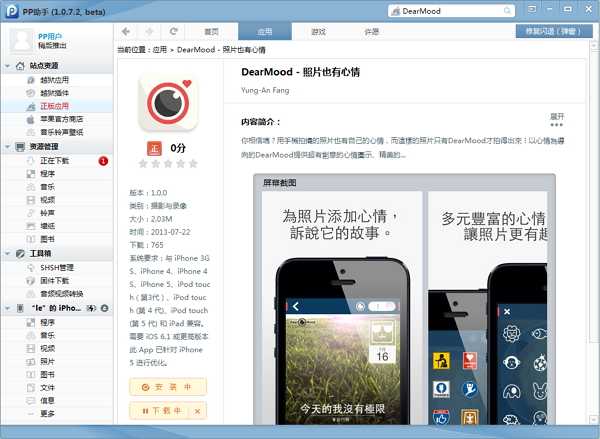Click the device eject circle icon
Screen dimensions: 600x439
[104, 308]
